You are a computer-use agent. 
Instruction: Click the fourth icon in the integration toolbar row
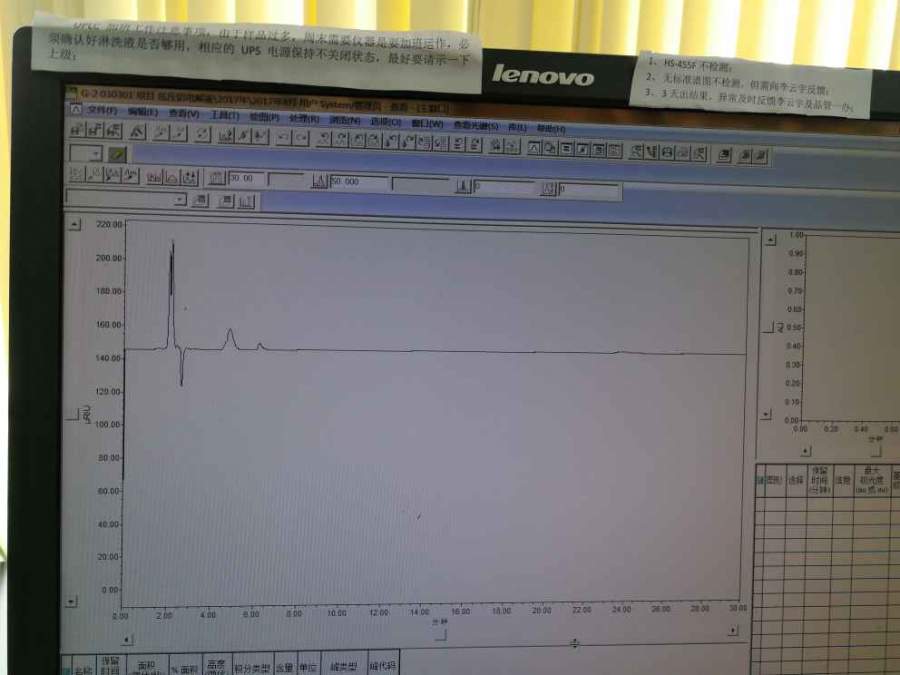131,176
